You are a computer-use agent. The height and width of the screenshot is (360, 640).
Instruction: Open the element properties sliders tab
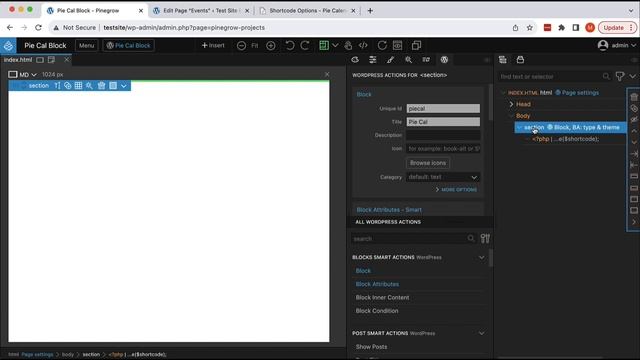click(x=373, y=60)
